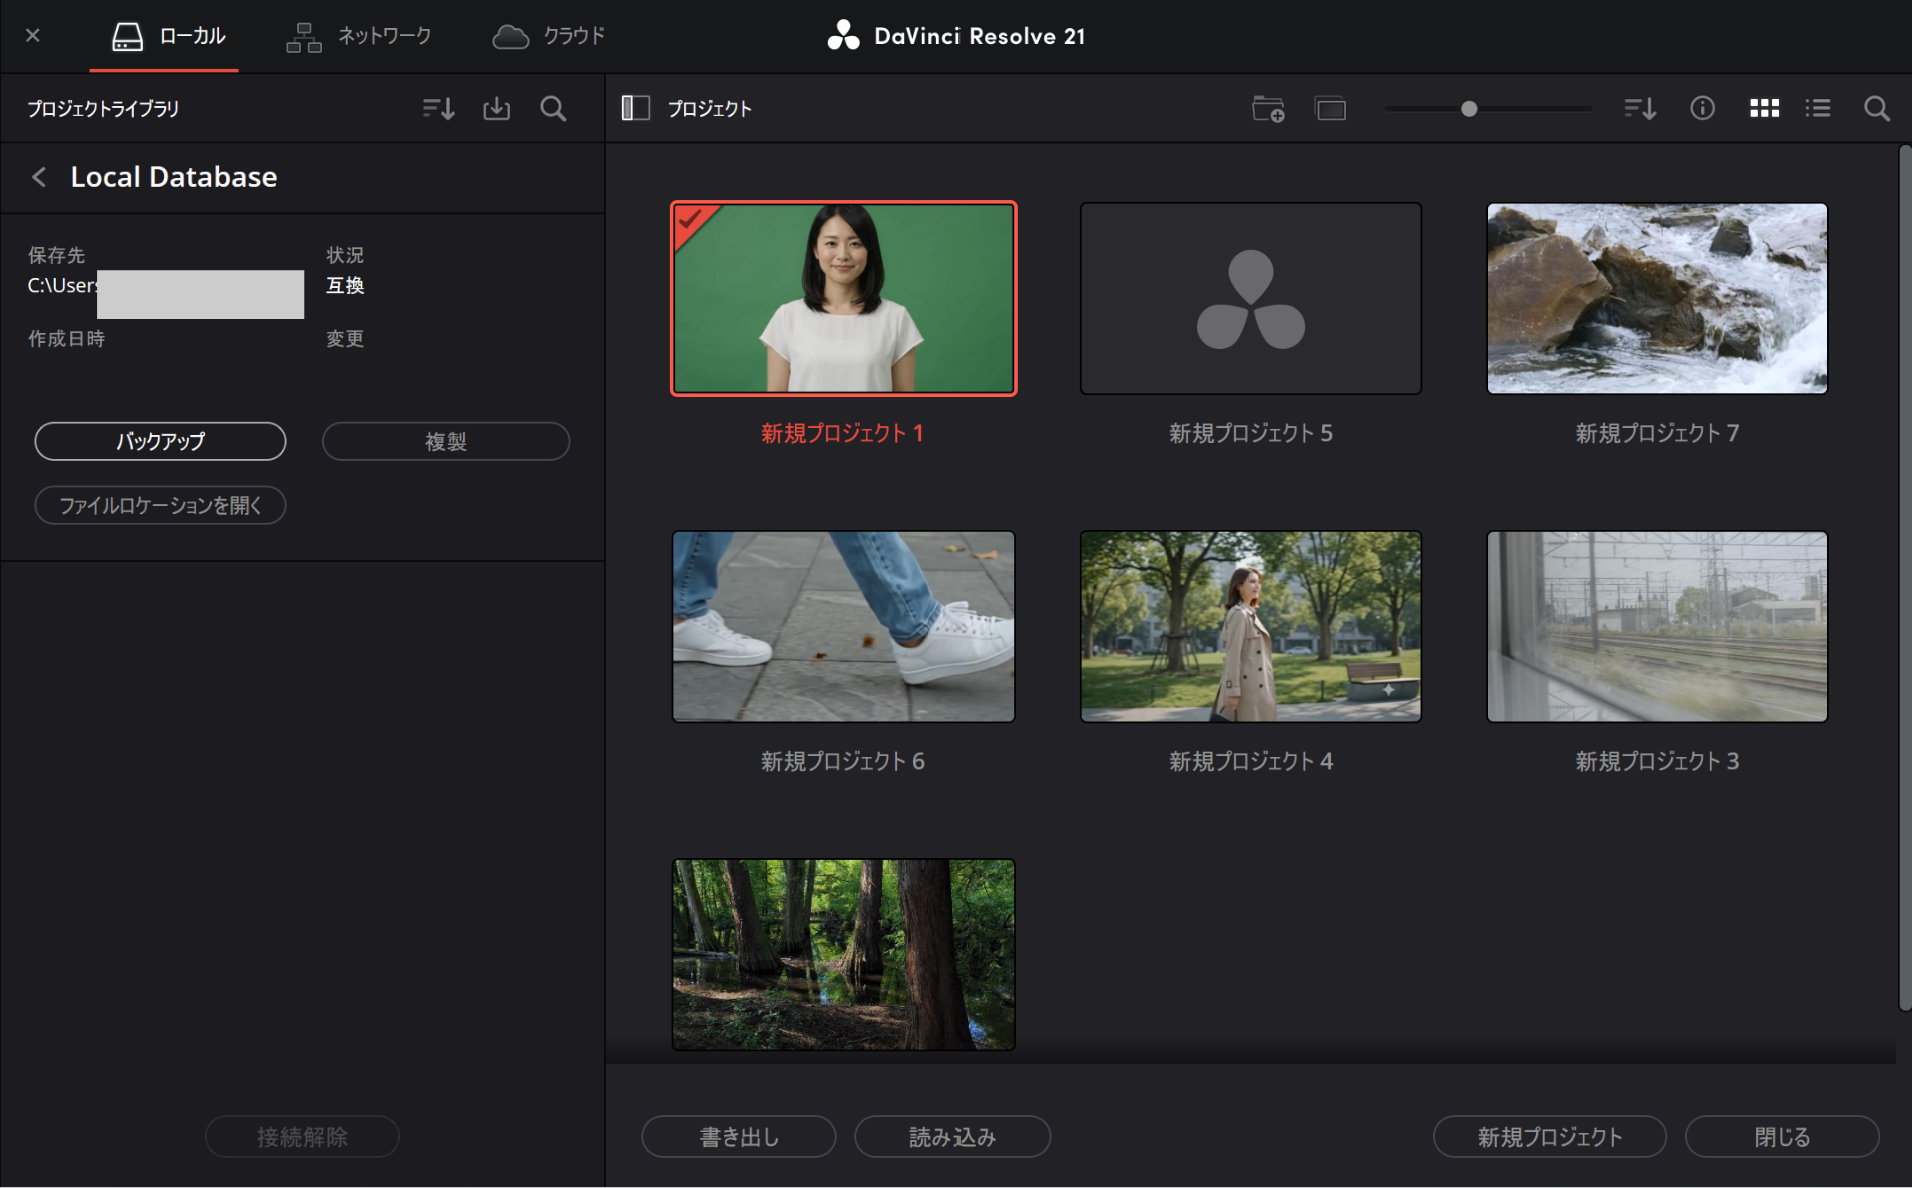Click the 新規プロジェクト 5 label
The width and height of the screenshot is (1912, 1188).
(1251, 433)
